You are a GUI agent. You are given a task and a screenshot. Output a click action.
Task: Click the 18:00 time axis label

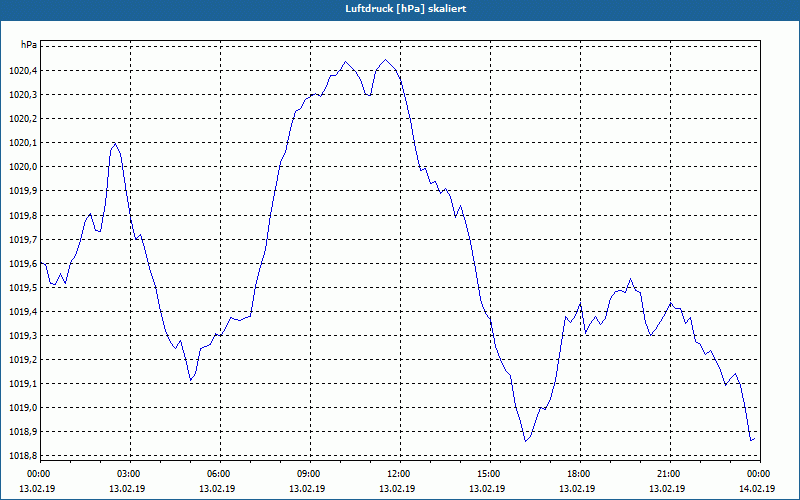pyautogui.click(x=578, y=474)
